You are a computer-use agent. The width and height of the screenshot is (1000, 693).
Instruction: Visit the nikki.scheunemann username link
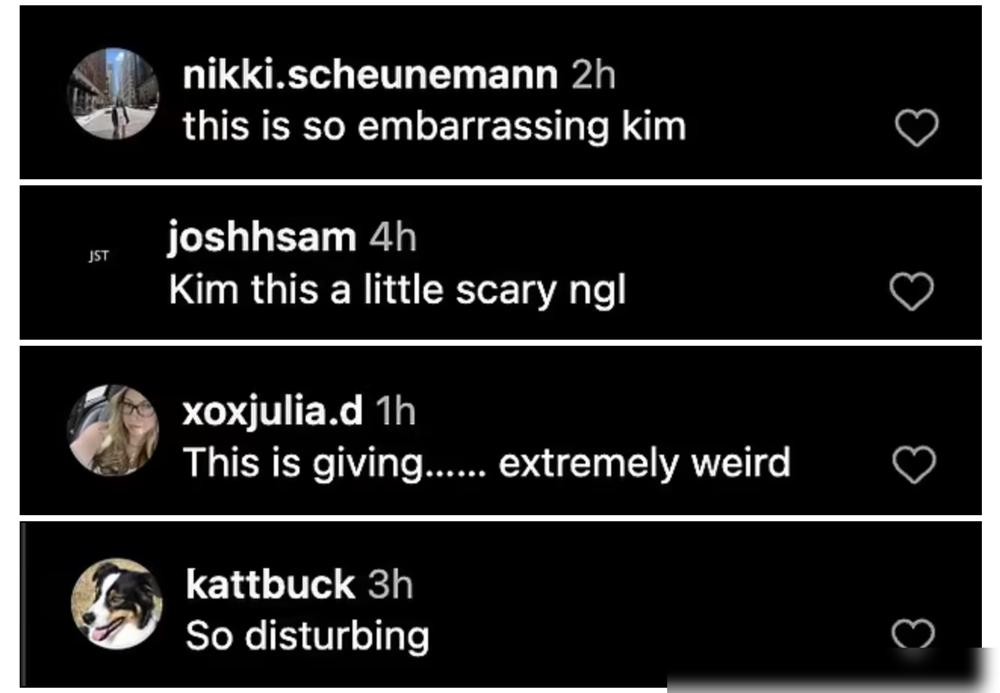pyautogui.click(x=370, y=75)
